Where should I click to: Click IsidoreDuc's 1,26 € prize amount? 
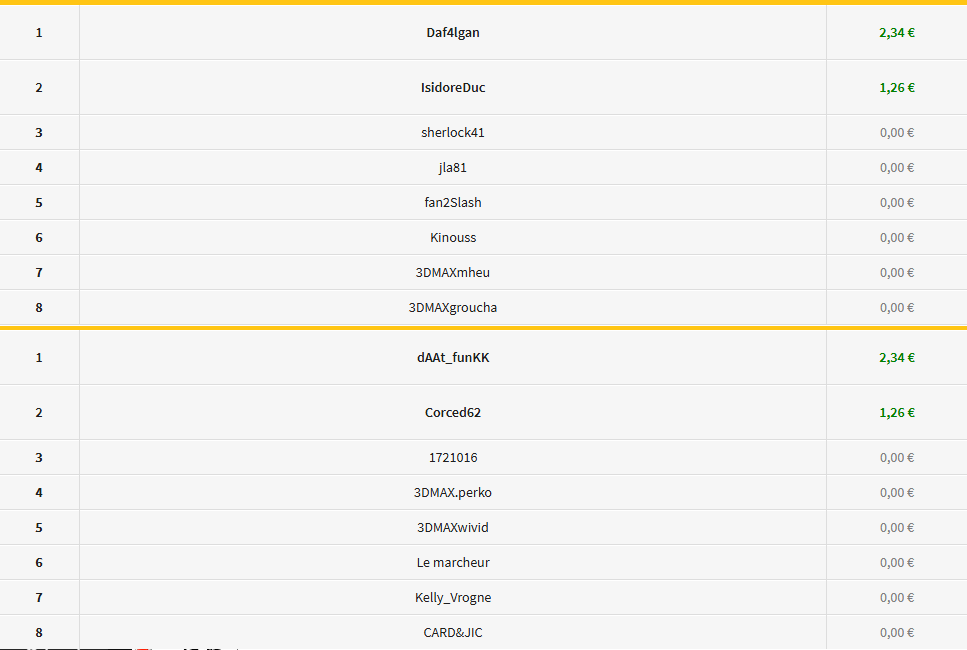(897, 88)
